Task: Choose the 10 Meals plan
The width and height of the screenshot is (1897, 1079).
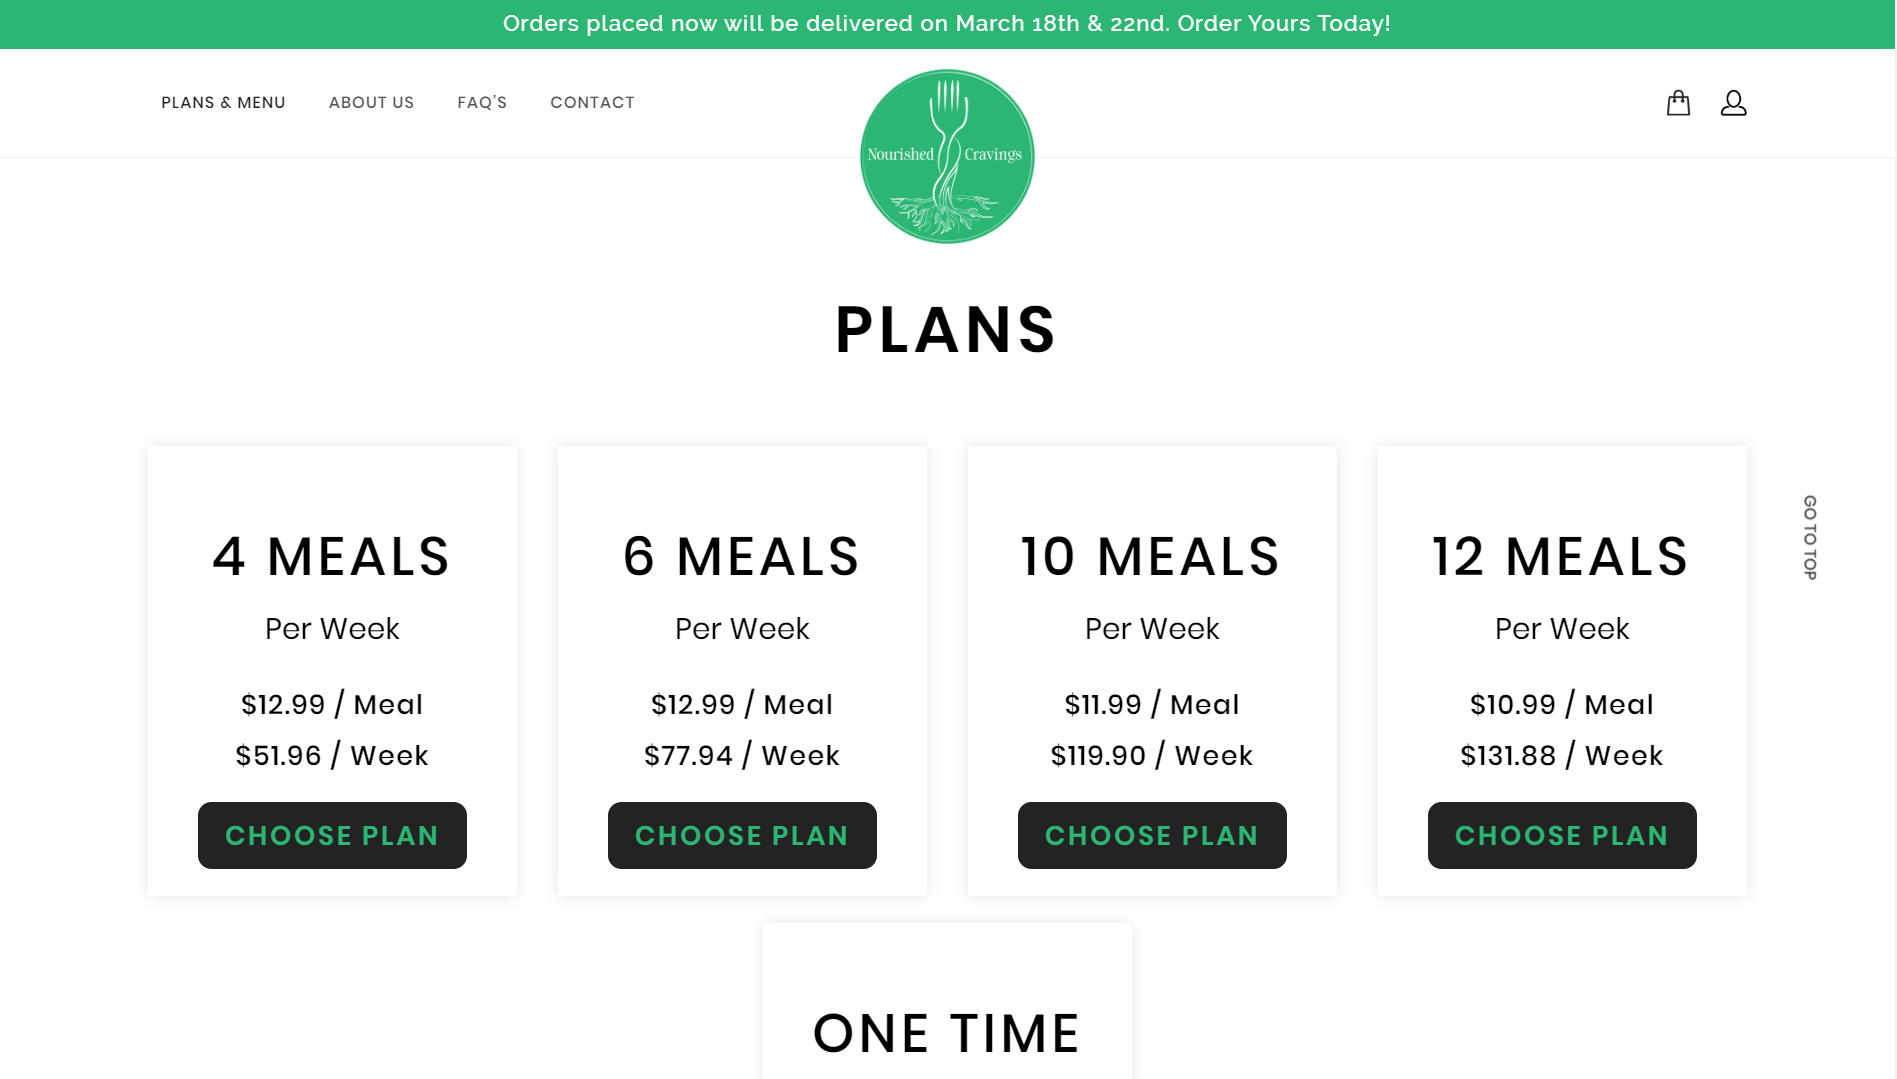Action: pyautogui.click(x=1152, y=835)
